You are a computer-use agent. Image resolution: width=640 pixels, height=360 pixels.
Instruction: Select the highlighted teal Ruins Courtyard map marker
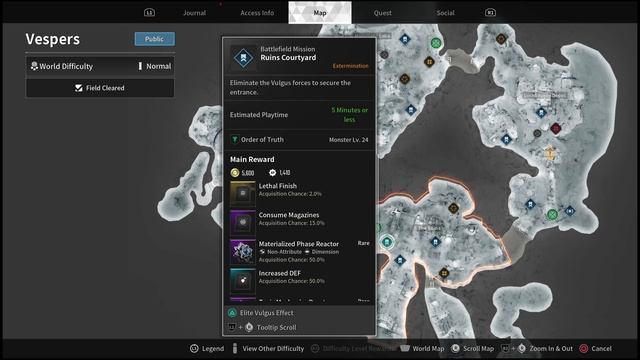pyautogui.click(x=387, y=242)
